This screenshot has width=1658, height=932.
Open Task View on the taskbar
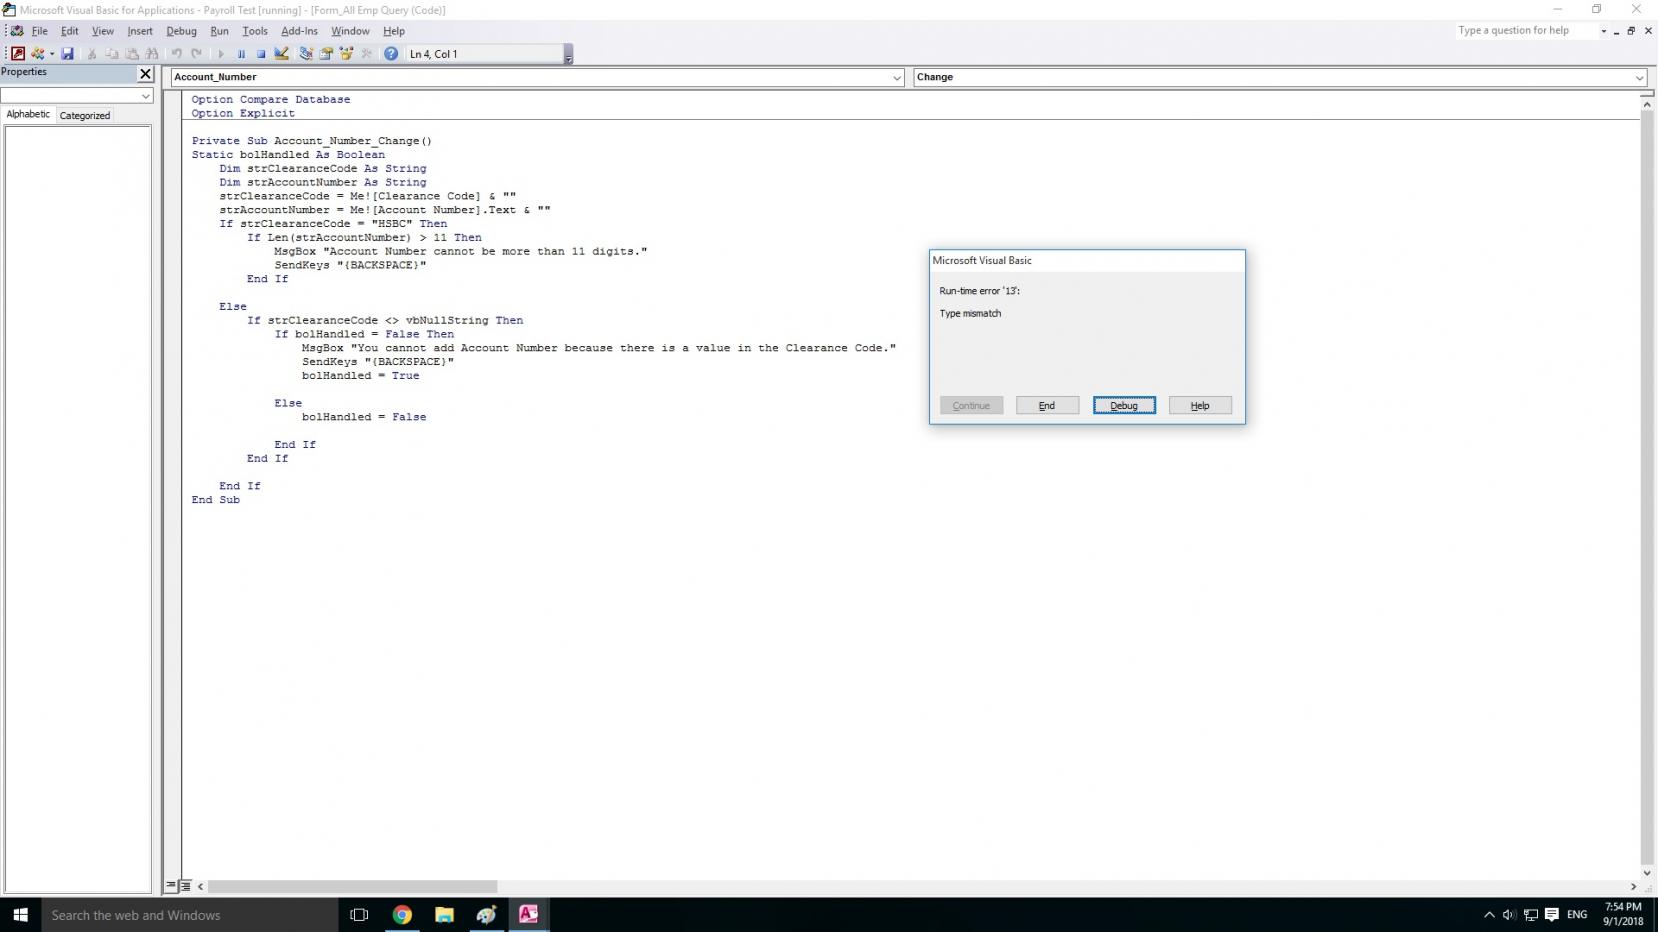(x=359, y=915)
